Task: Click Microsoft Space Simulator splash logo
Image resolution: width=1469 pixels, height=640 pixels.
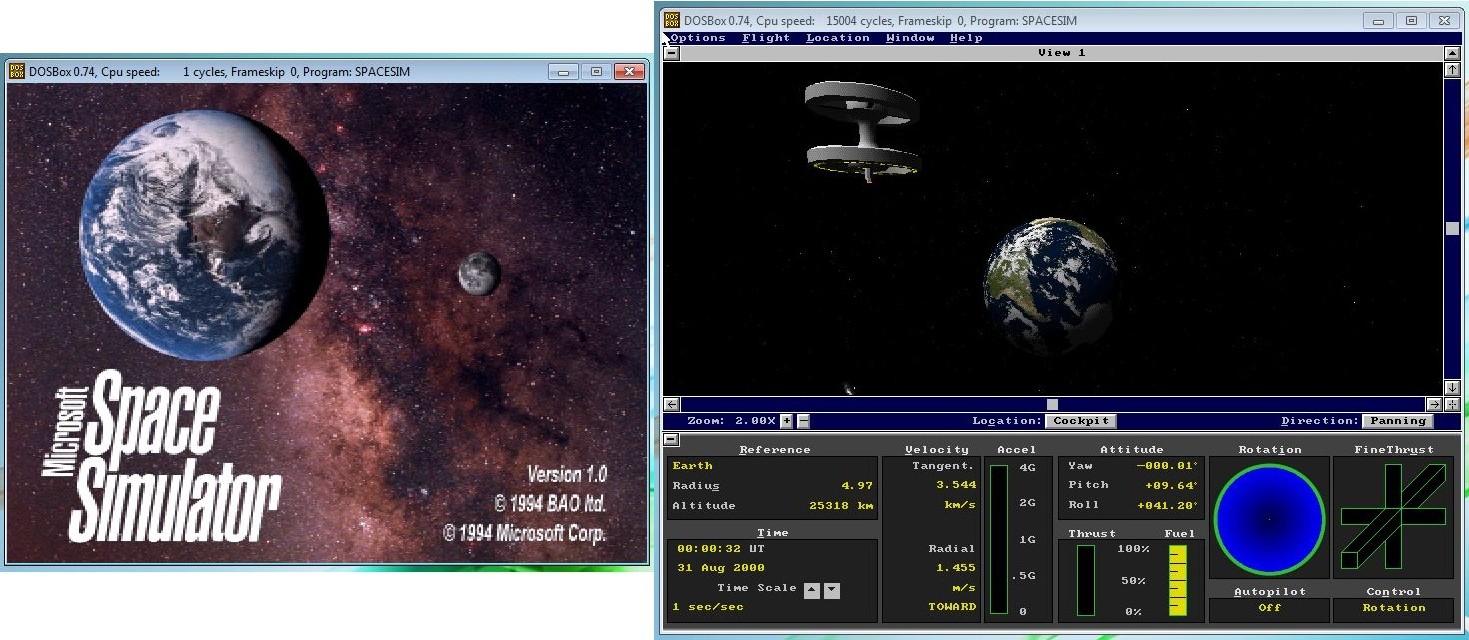Action: point(163,456)
